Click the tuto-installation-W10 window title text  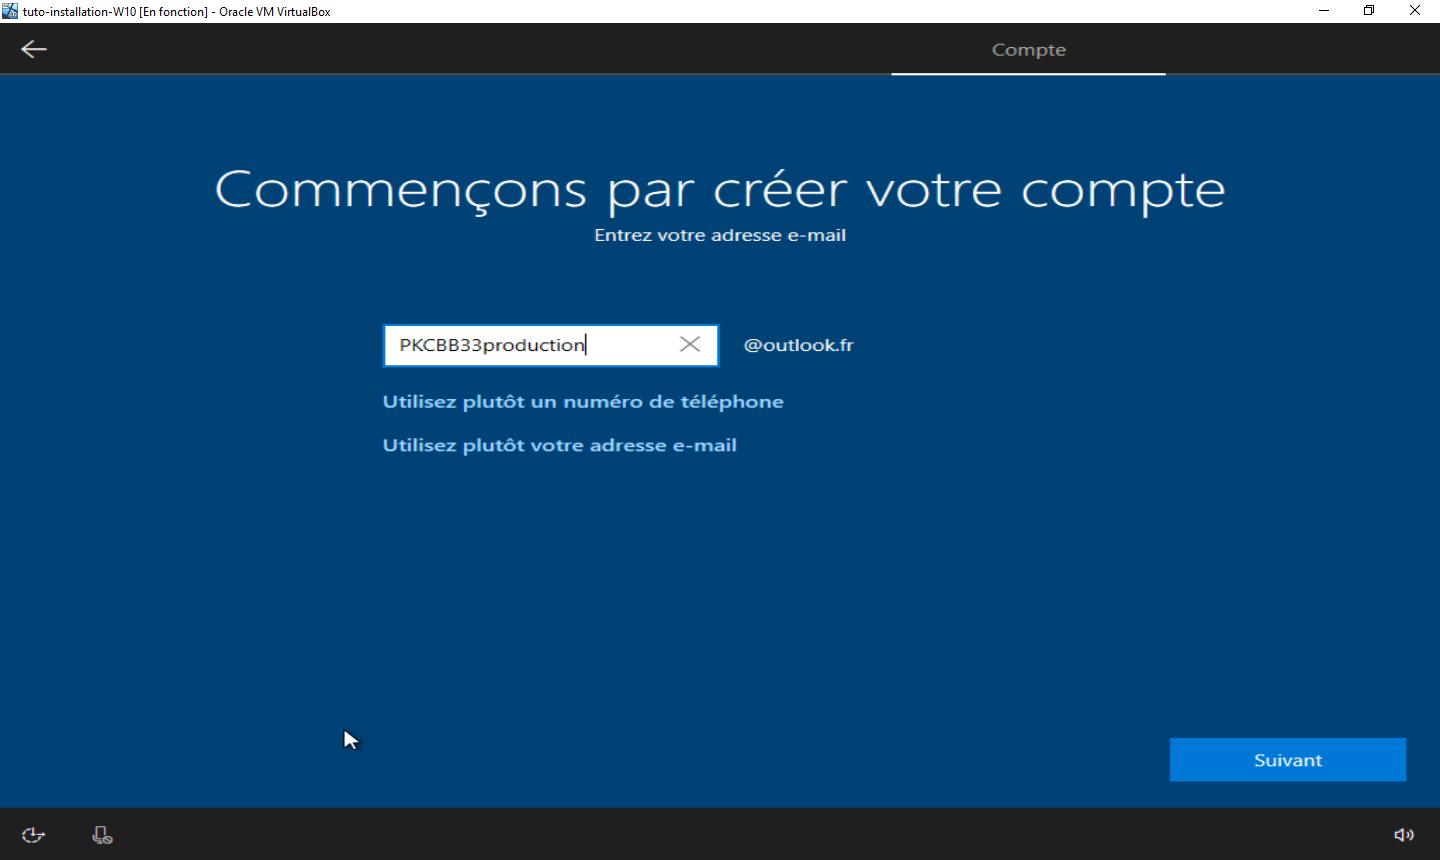click(176, 12)
